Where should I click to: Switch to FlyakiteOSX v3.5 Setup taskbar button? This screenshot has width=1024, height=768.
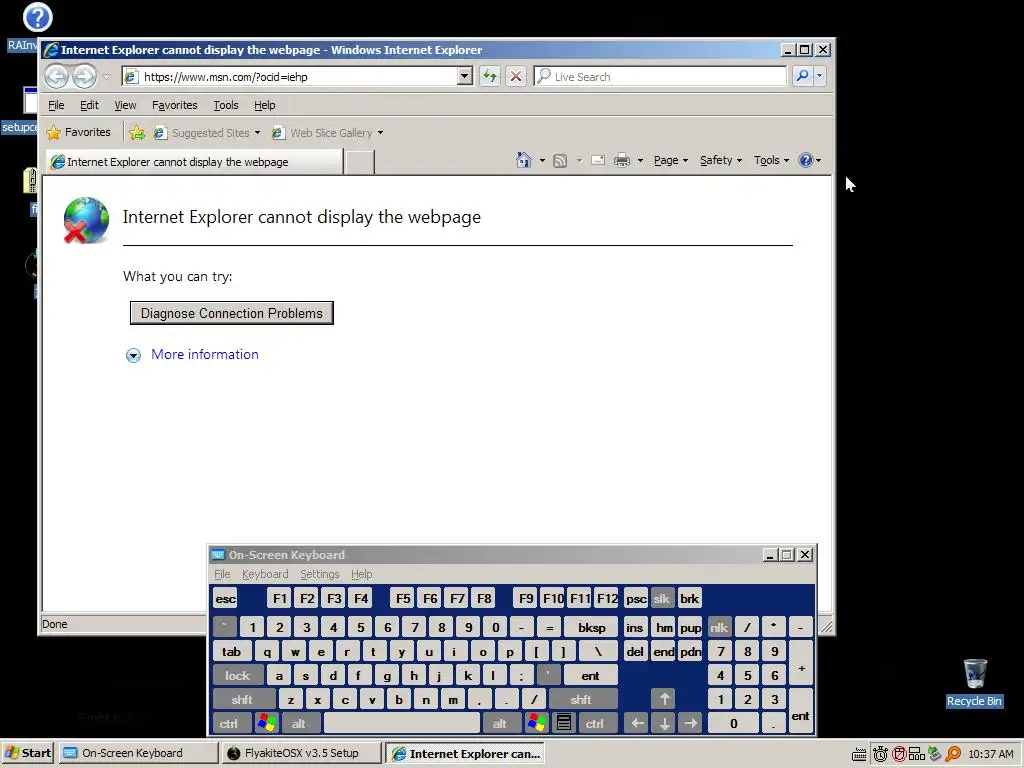point(302,753)
